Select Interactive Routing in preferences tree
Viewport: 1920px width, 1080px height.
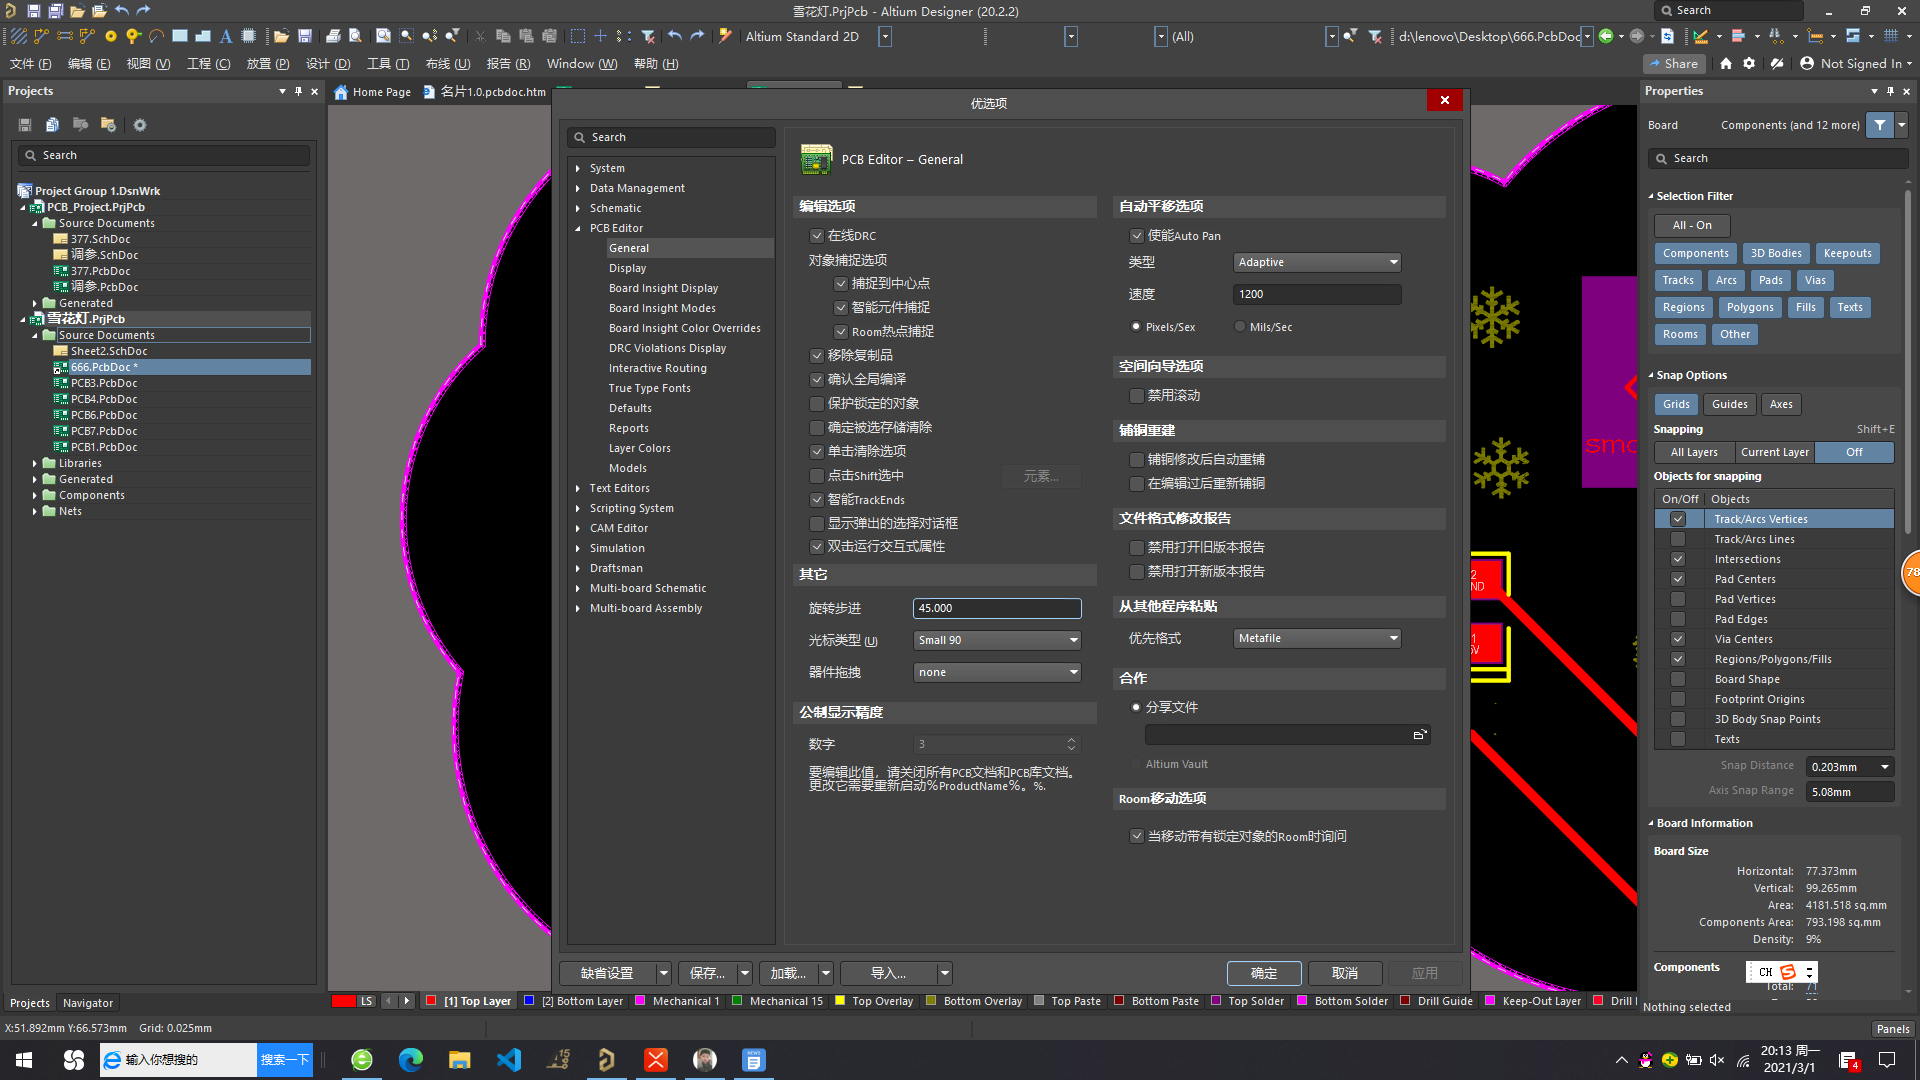[x=657, y=368]
